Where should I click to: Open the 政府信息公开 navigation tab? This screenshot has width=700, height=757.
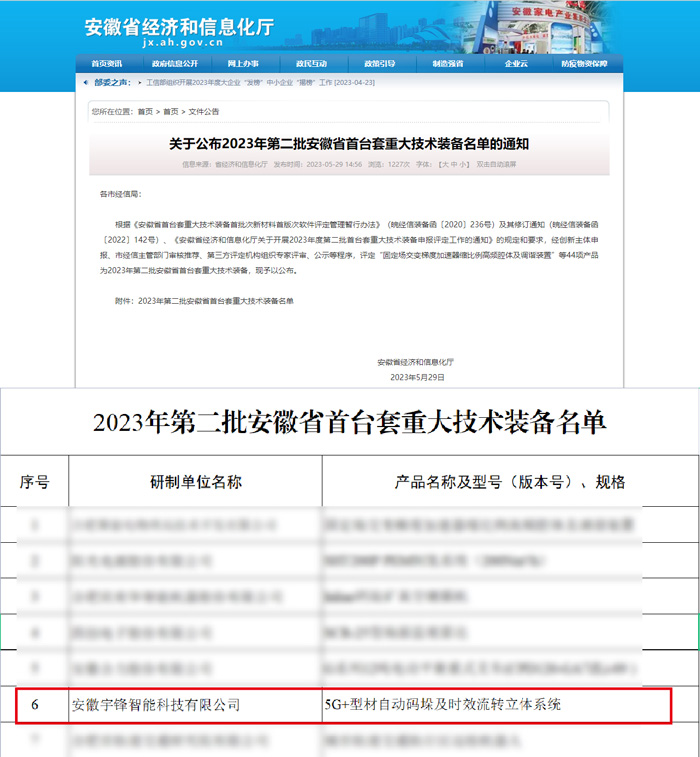tap(174, 63)
